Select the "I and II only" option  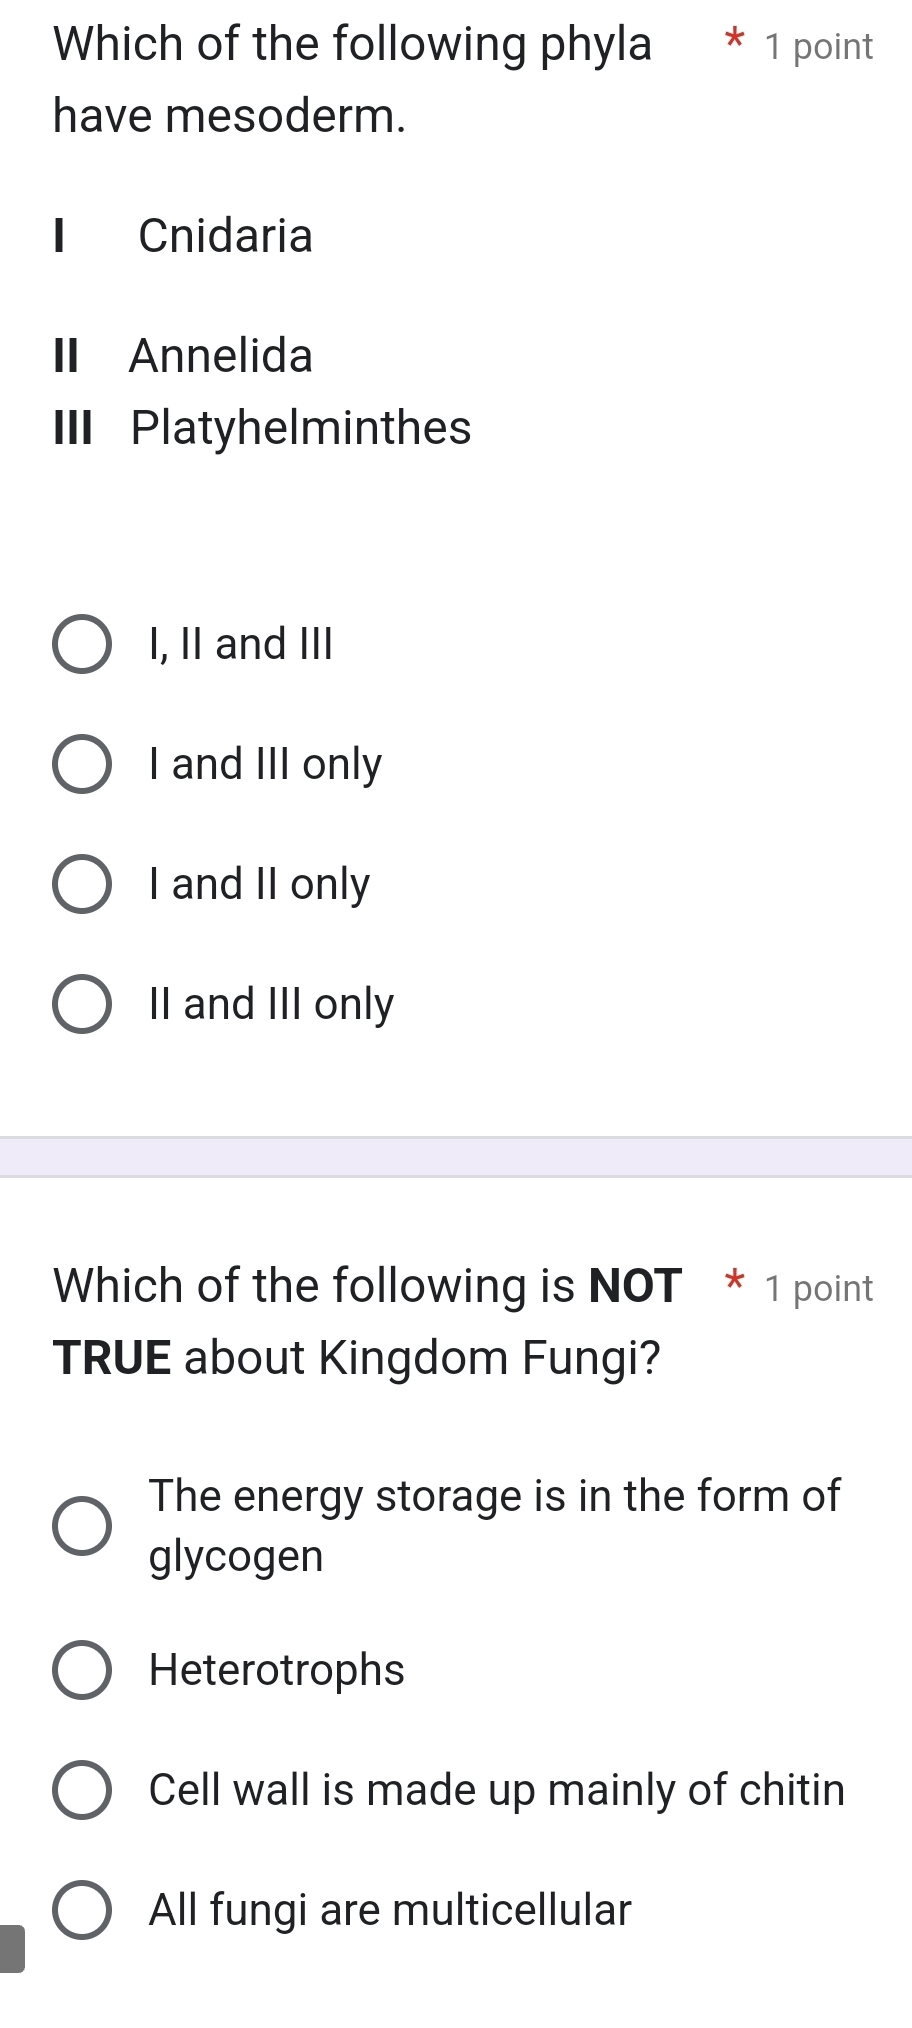tap(83, 884)
